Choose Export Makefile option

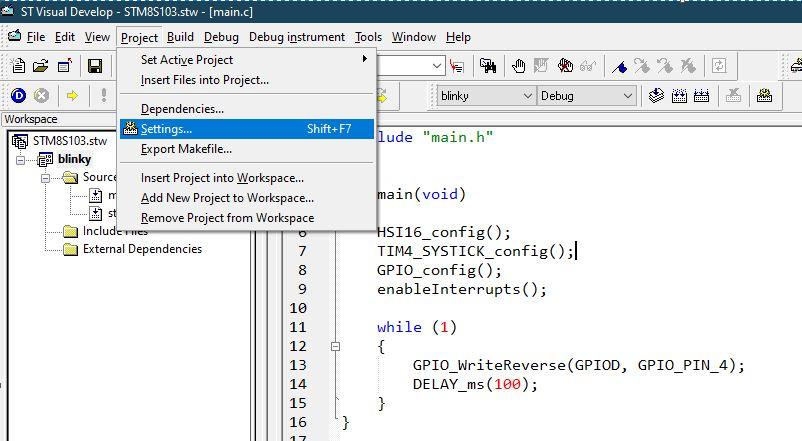coord(247,149)
